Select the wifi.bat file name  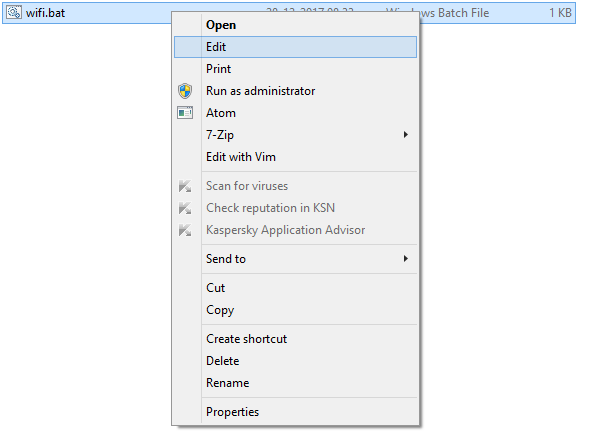click(x=45, y=13)
